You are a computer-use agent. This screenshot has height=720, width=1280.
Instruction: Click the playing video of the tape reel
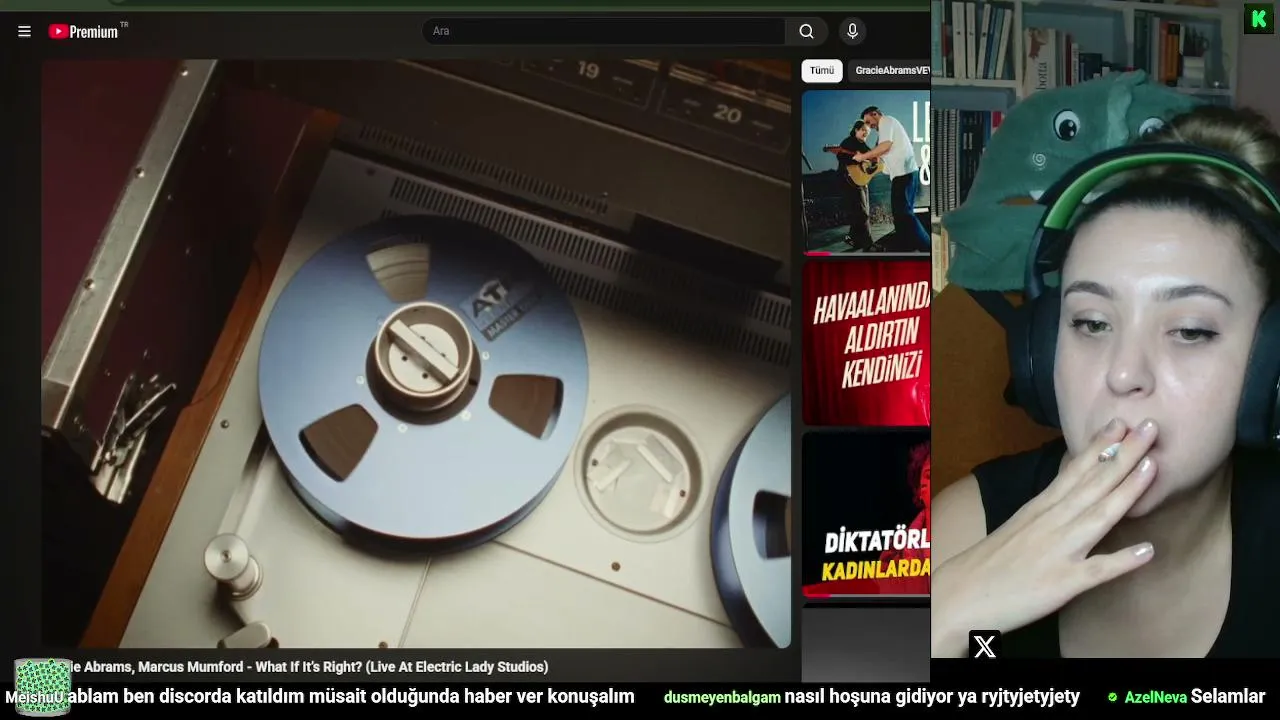tap(416, 353)
